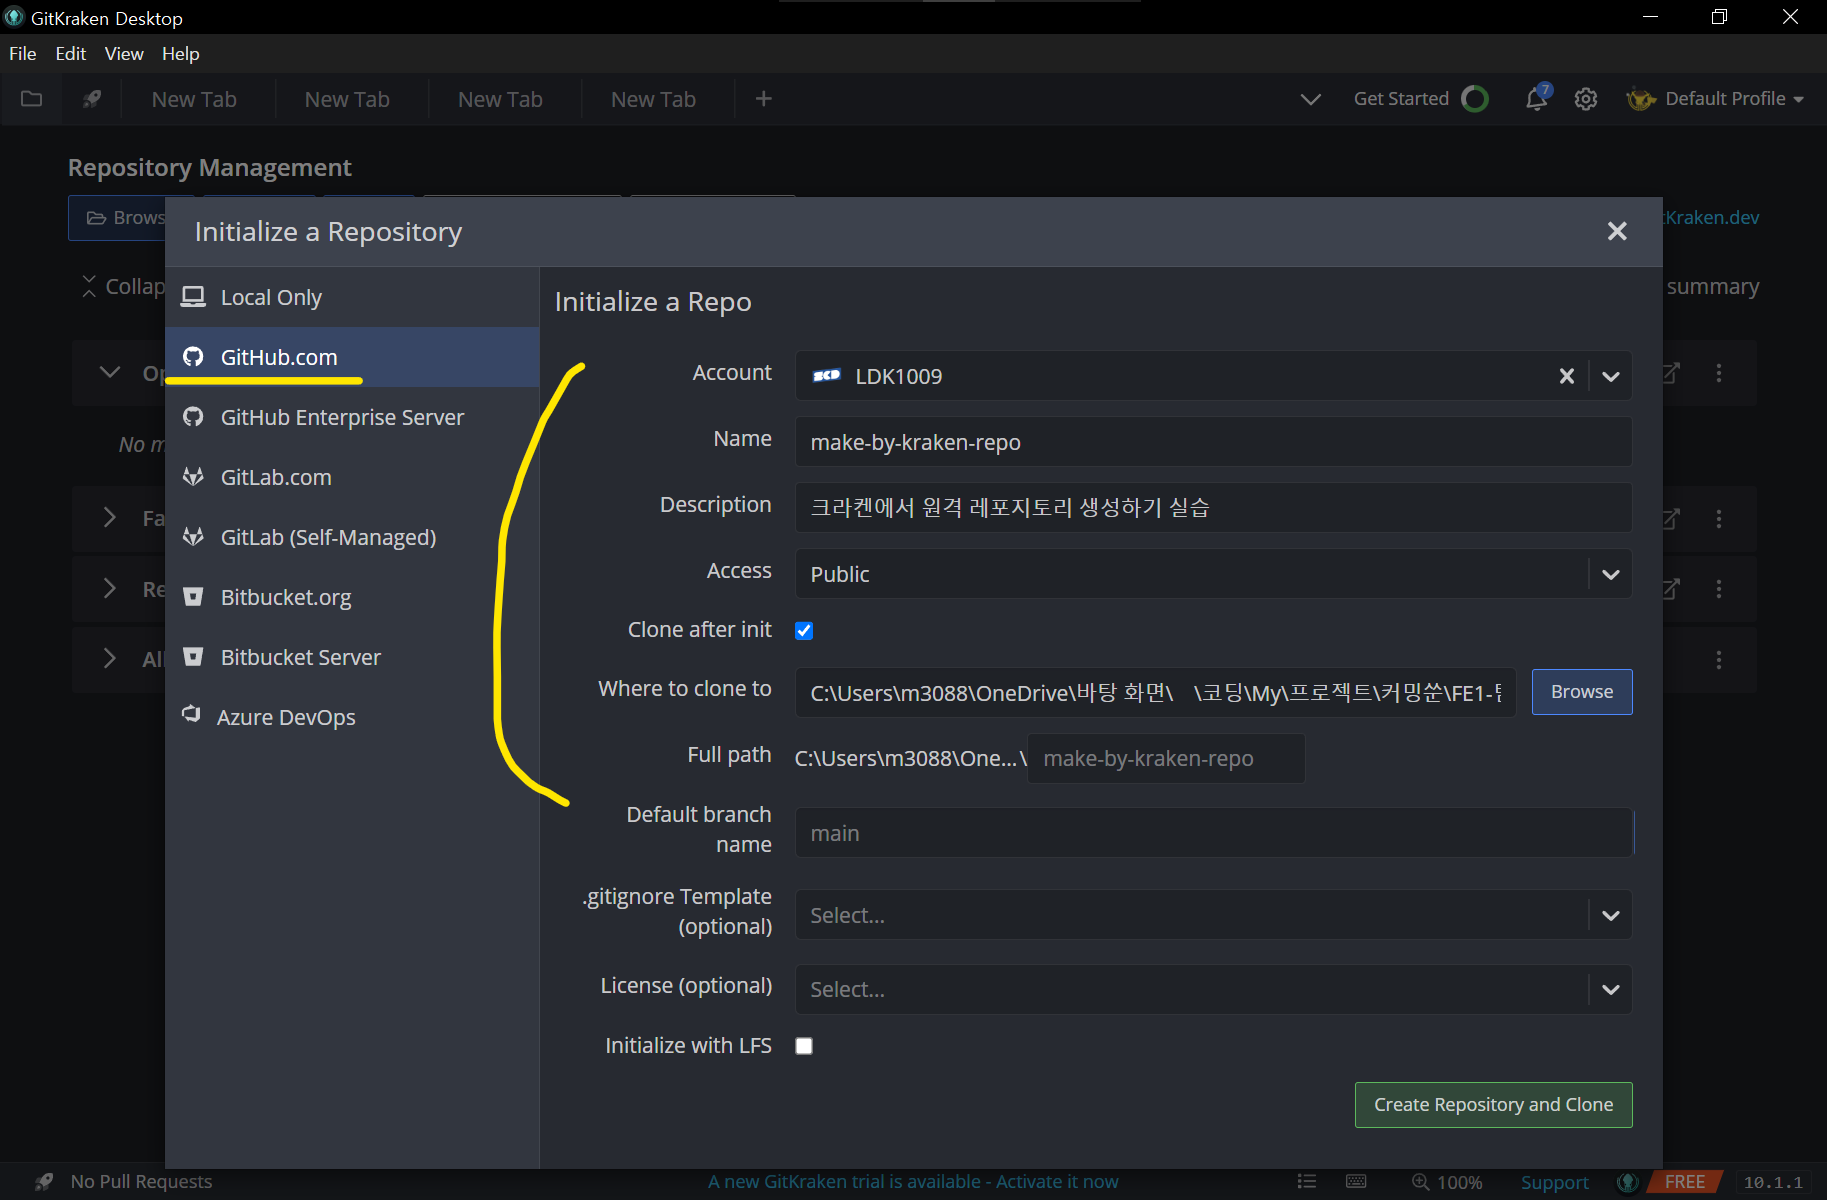Select GitHub Enterprise Server integration
The height and width of the screenshot is (1200, 1827).
click(x=352, y=417)
